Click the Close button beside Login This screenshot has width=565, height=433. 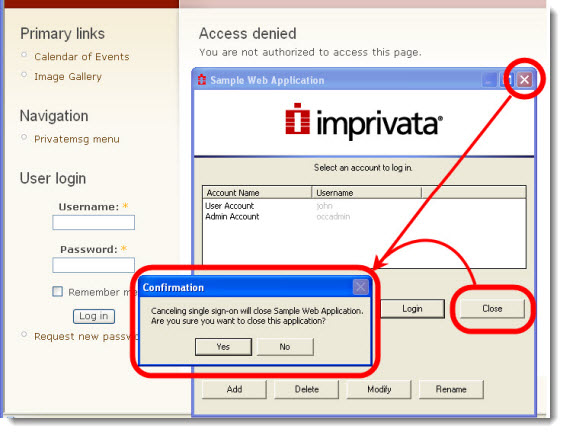492,309
